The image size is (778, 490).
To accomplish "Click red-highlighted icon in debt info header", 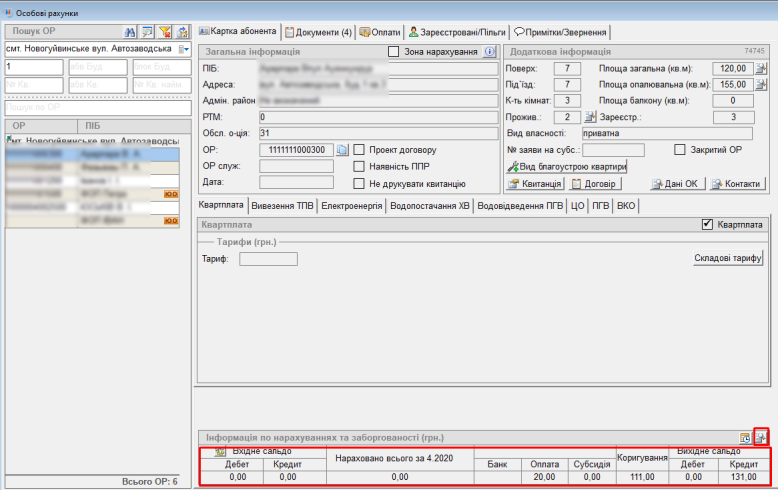I will [x=760, y=438].
